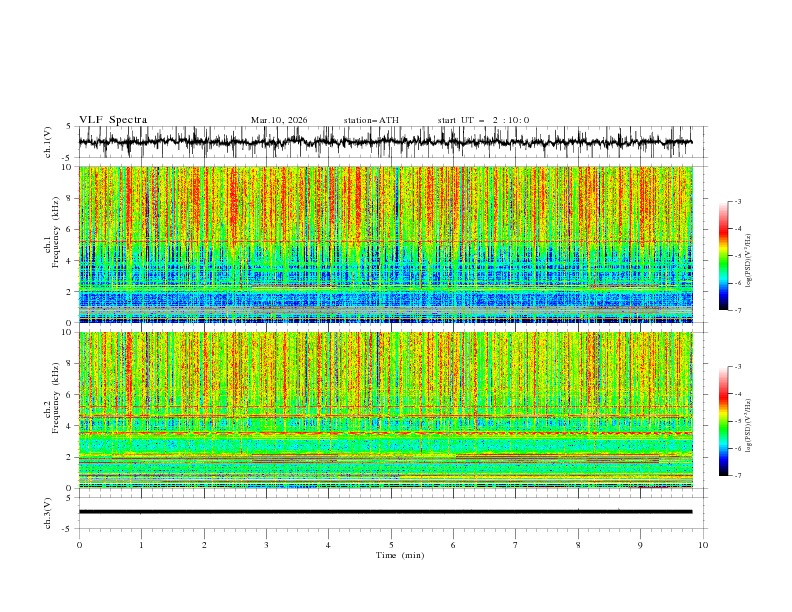Viewport: 792px width, 612px height.
Task: Click inside the ch.2 spectrogram panel
Action: point(385,410)
